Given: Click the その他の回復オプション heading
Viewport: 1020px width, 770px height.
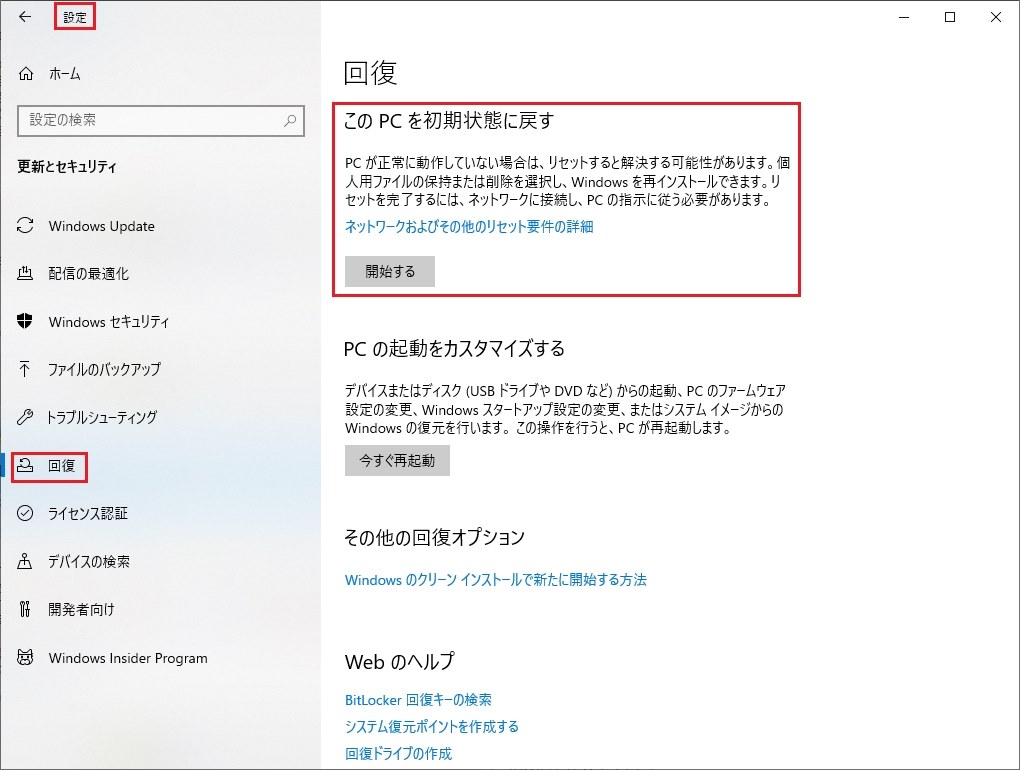Looking at the screenshot, I should (434, 537).
